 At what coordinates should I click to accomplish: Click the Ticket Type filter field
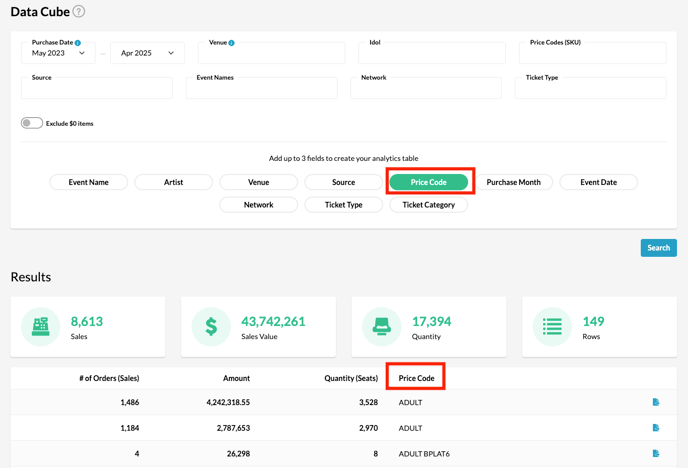pyautogui.click(x=591, y=88)
